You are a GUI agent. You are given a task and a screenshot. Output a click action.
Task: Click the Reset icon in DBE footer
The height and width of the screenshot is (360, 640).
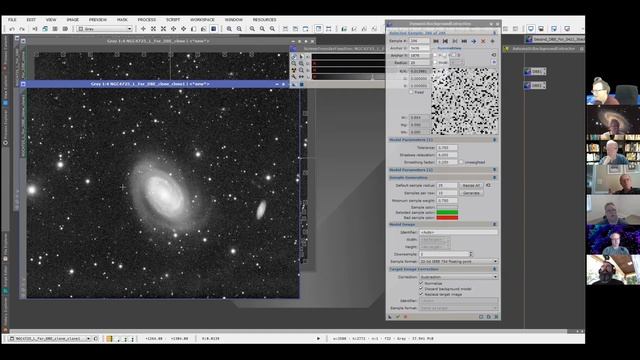pyautogui.click(x=496, y=316)
